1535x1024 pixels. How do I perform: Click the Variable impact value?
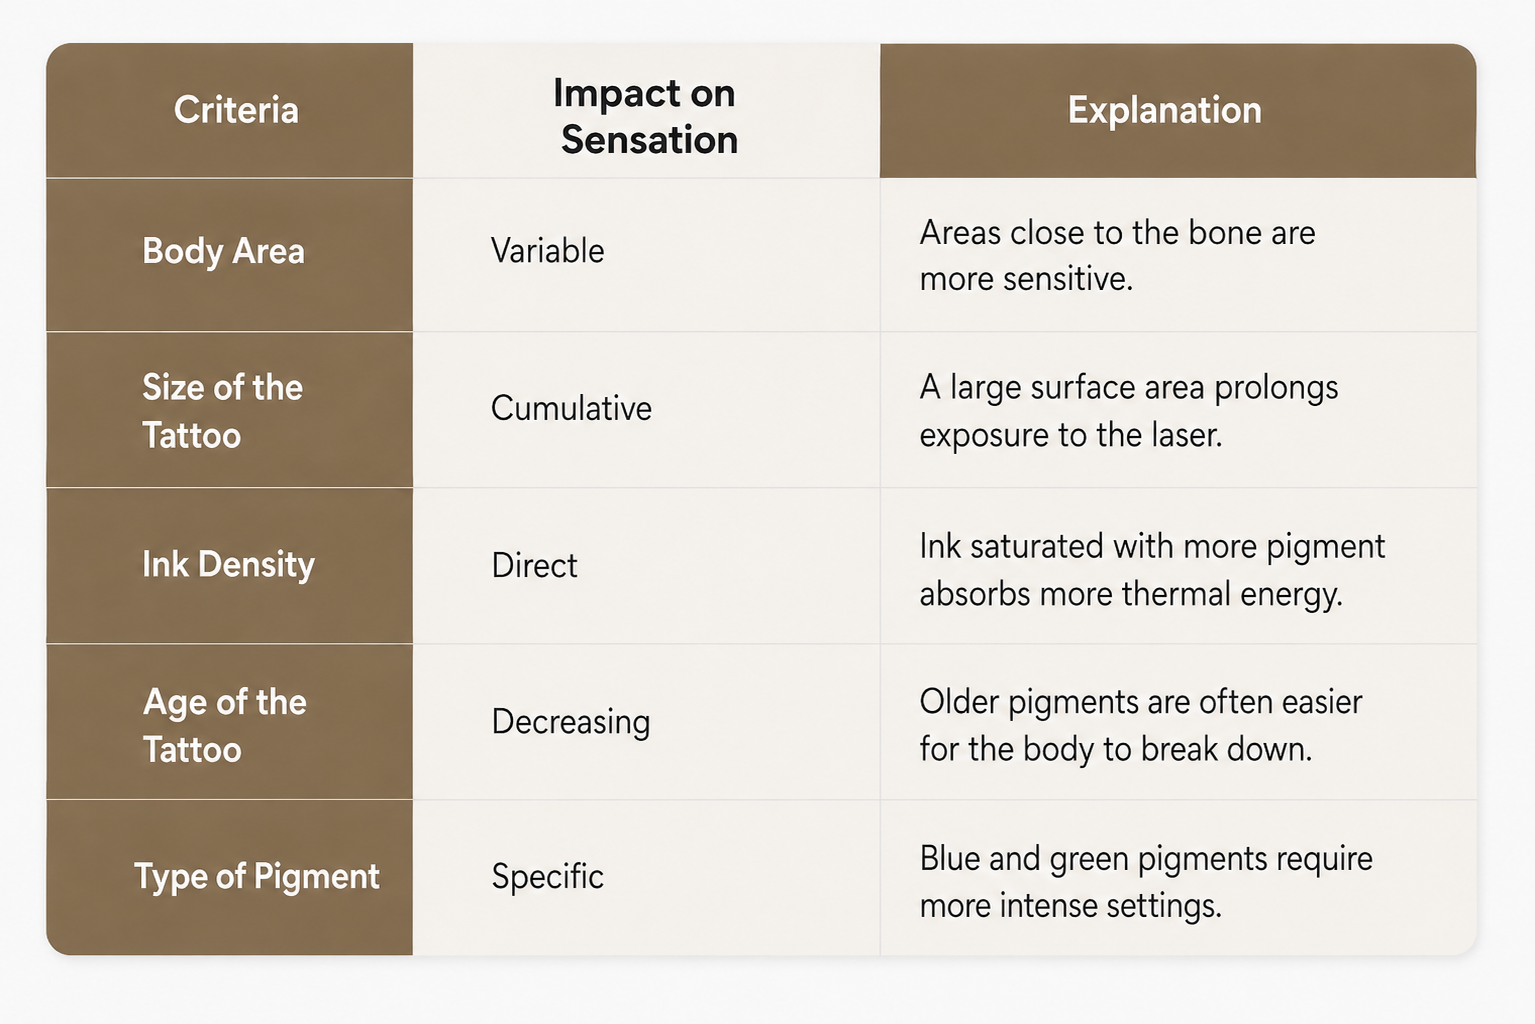(547, 251)
